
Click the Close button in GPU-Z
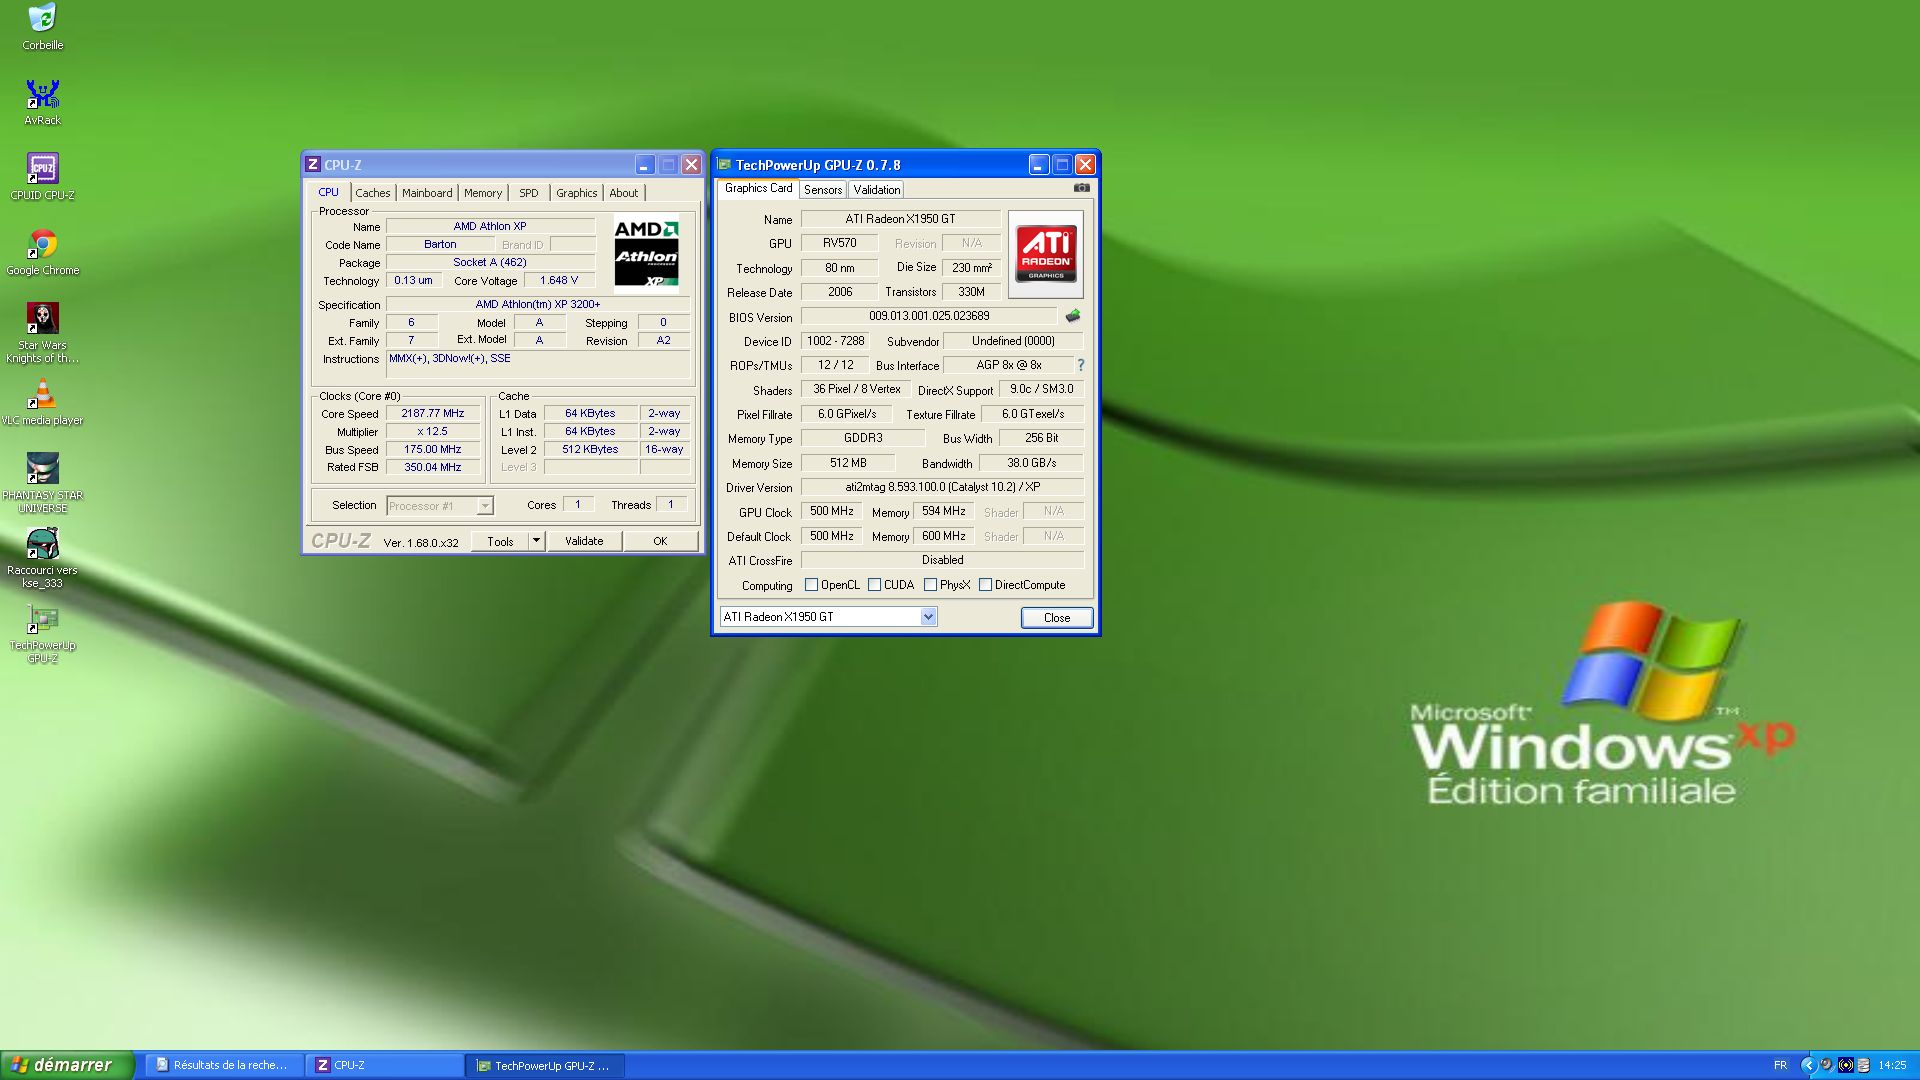[x=1057, y=617]
